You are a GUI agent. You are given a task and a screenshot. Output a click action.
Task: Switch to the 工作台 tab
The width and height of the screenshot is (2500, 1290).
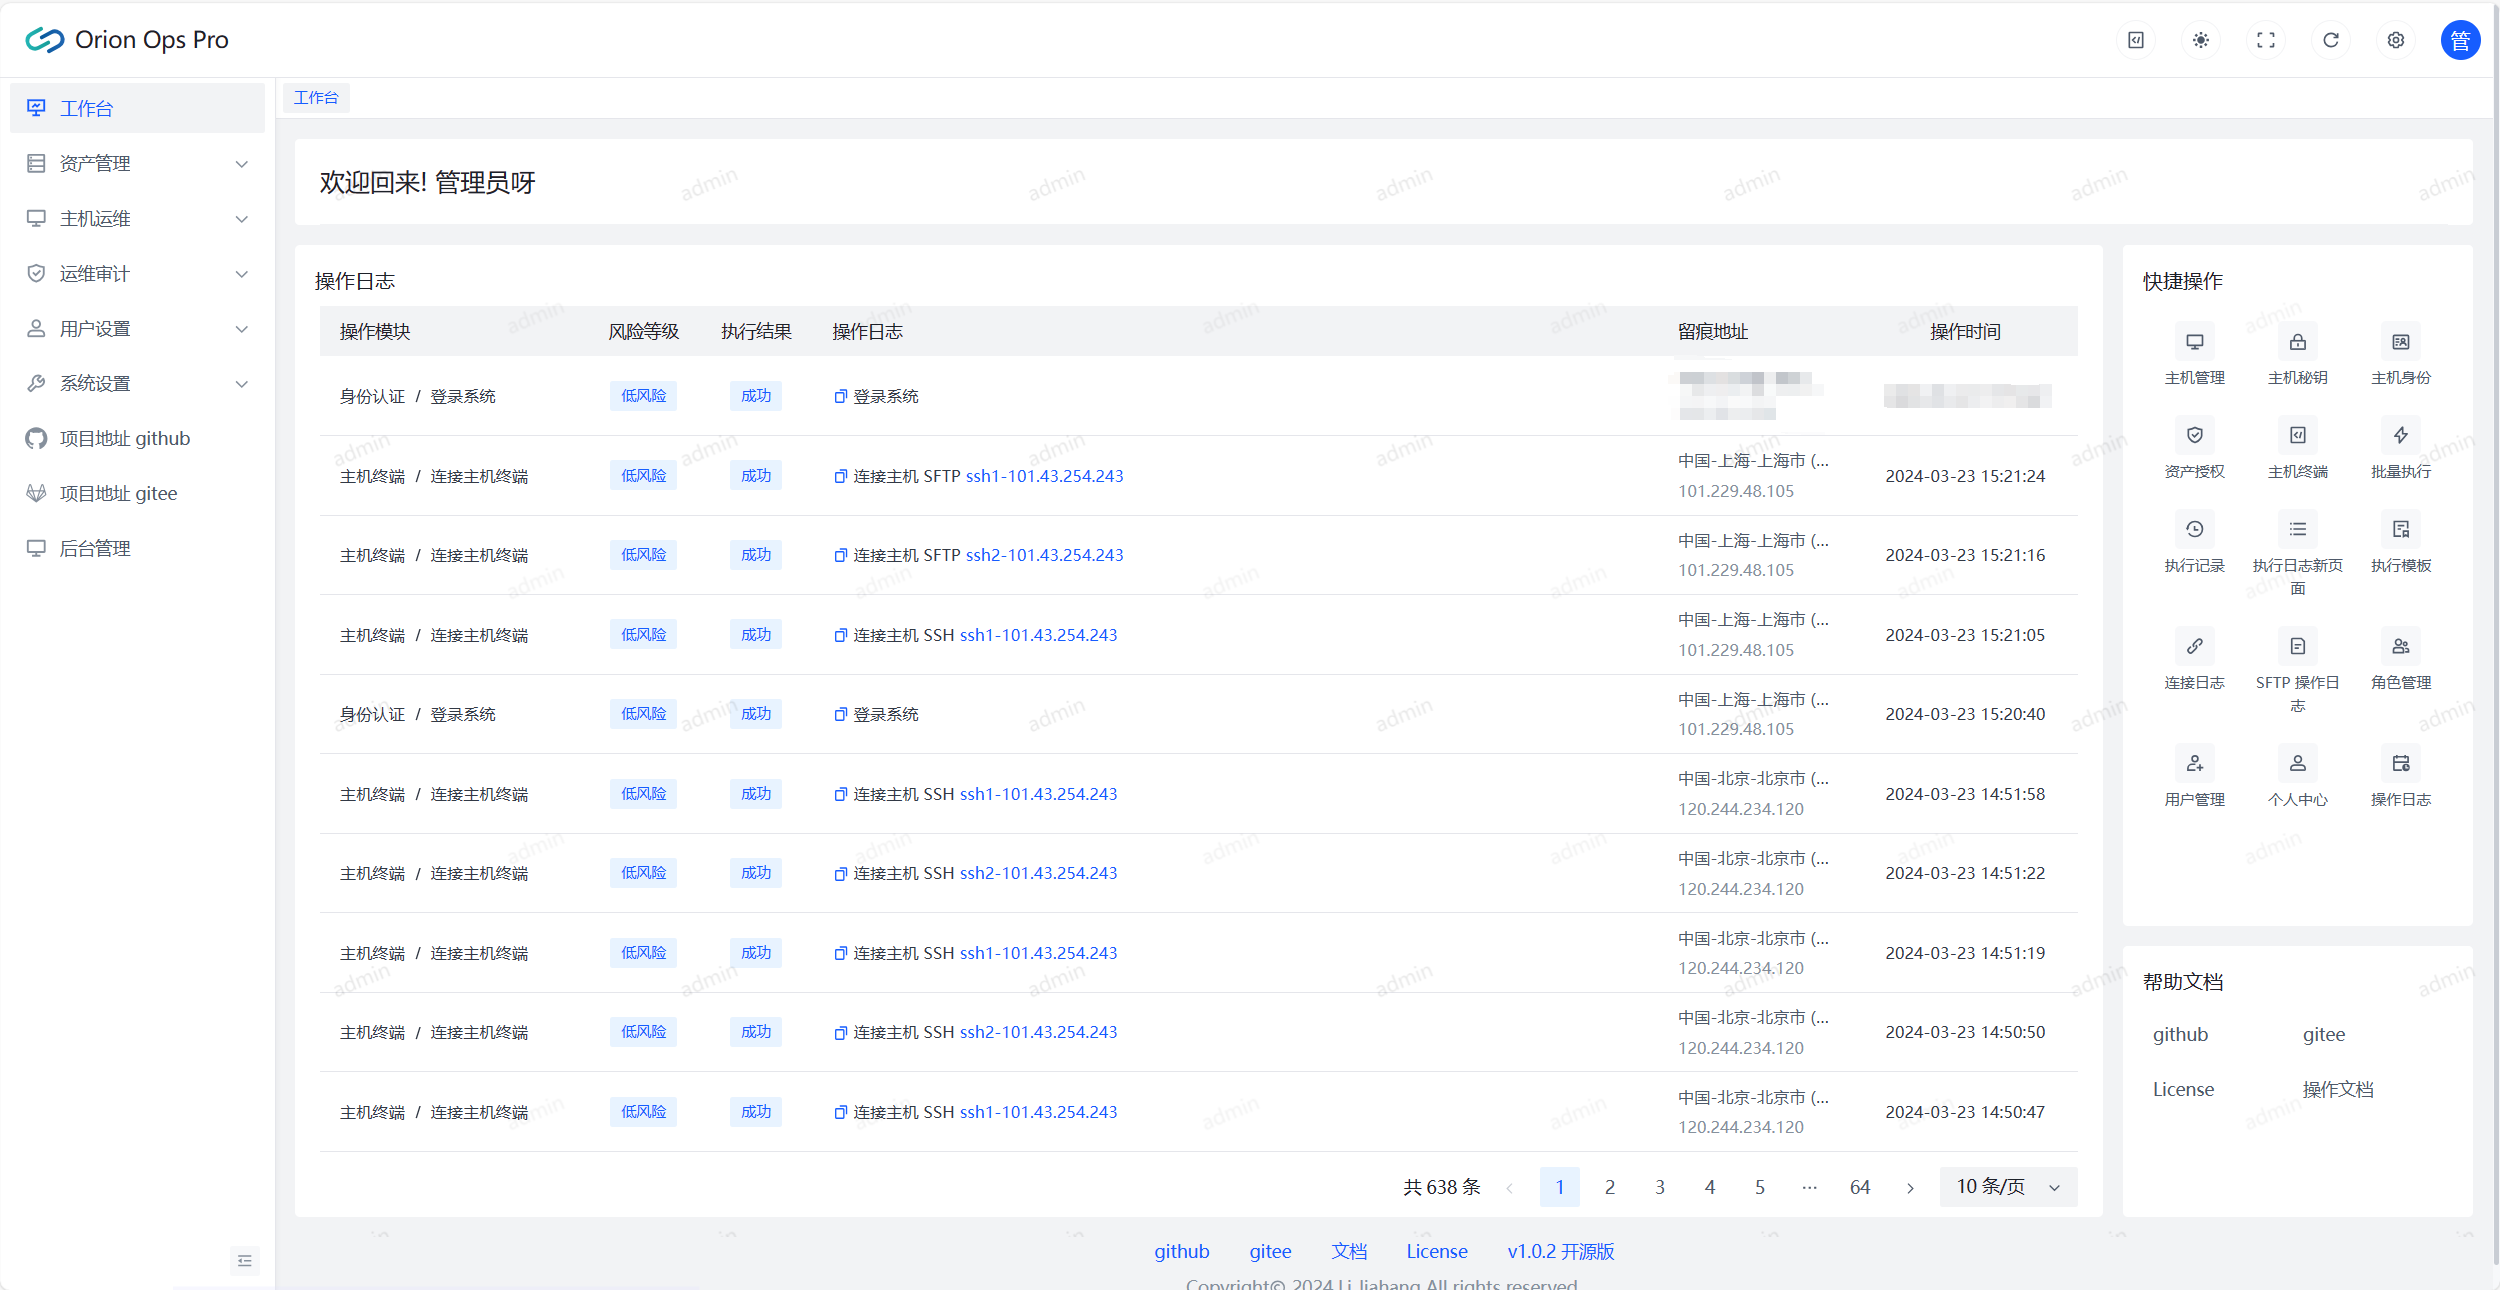coord(316,97)
